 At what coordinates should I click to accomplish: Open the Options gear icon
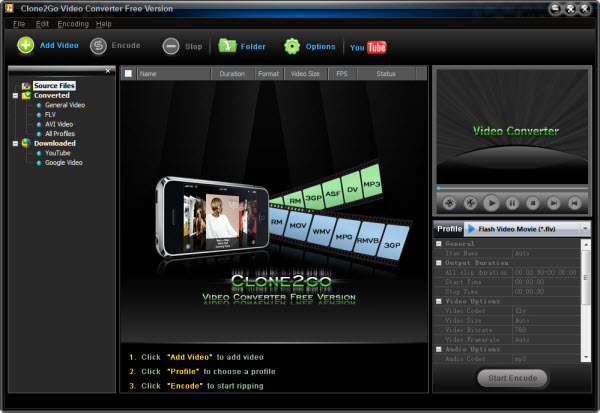tap(292, 46)
